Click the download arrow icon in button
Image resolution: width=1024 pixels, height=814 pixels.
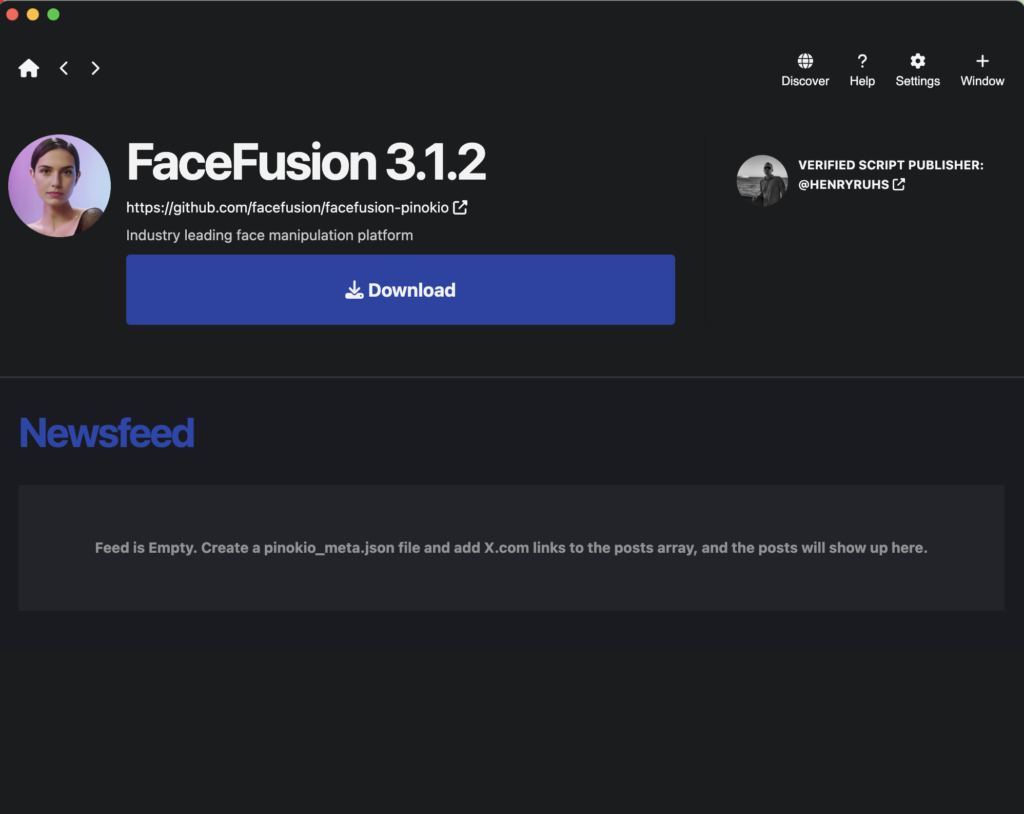pos(354,290)
